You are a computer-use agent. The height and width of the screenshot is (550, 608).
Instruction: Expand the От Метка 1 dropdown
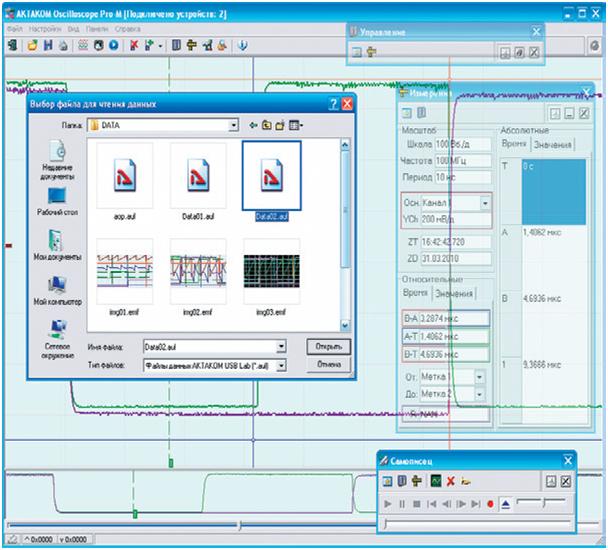[480, 377]
